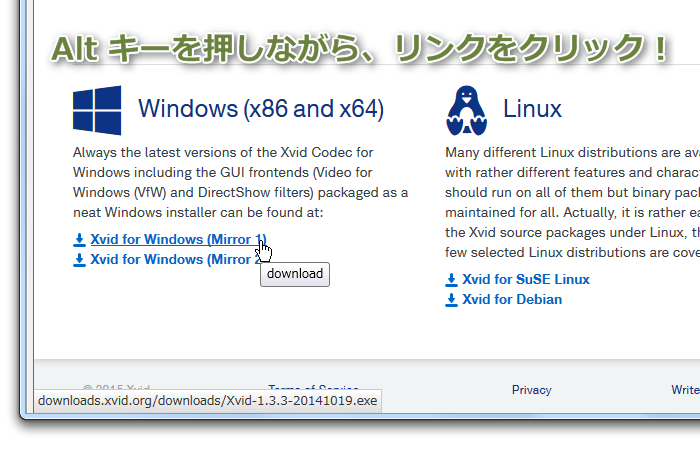Click download arrow icon beside Debian
700x450 pixels.
[x=451, y=300]
